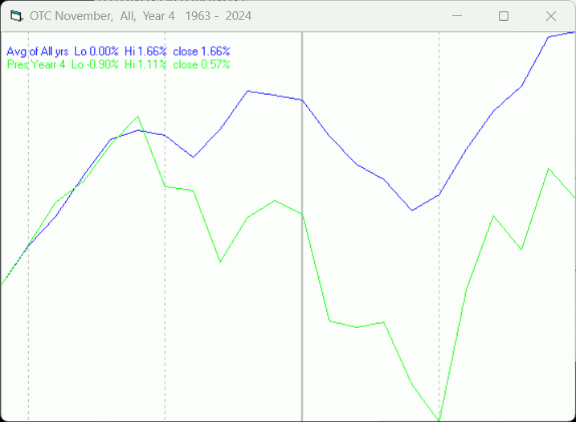Viewport: 576px width, 422px height.
Task: Click the blue 'Hi 1.66%' value
Action: coord(145,51)
